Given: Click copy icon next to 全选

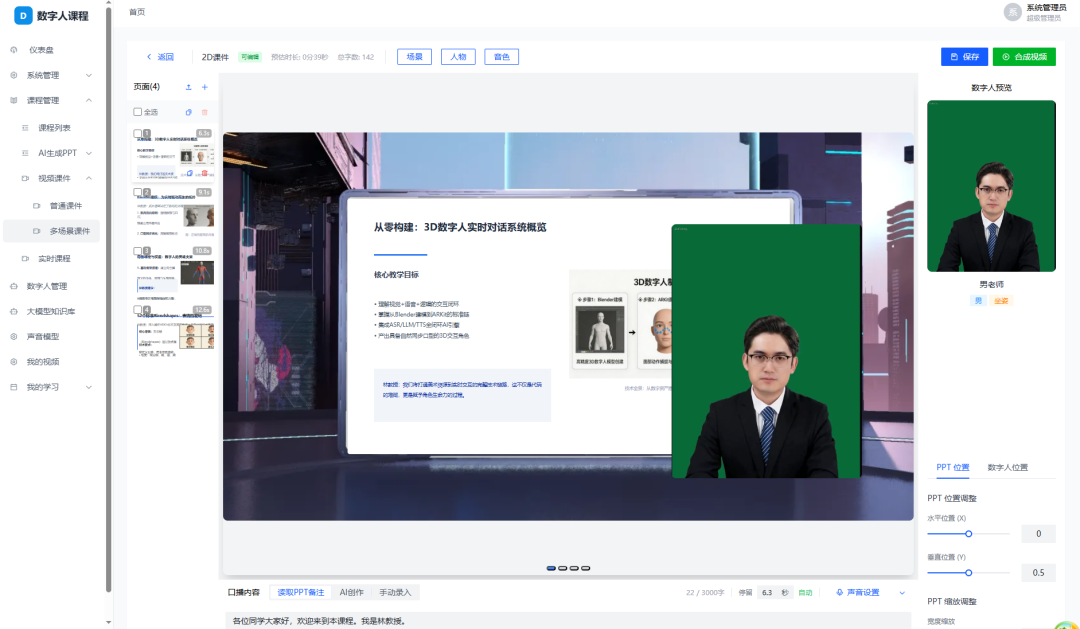Looking at the screenshot, I should coord(189,112).
